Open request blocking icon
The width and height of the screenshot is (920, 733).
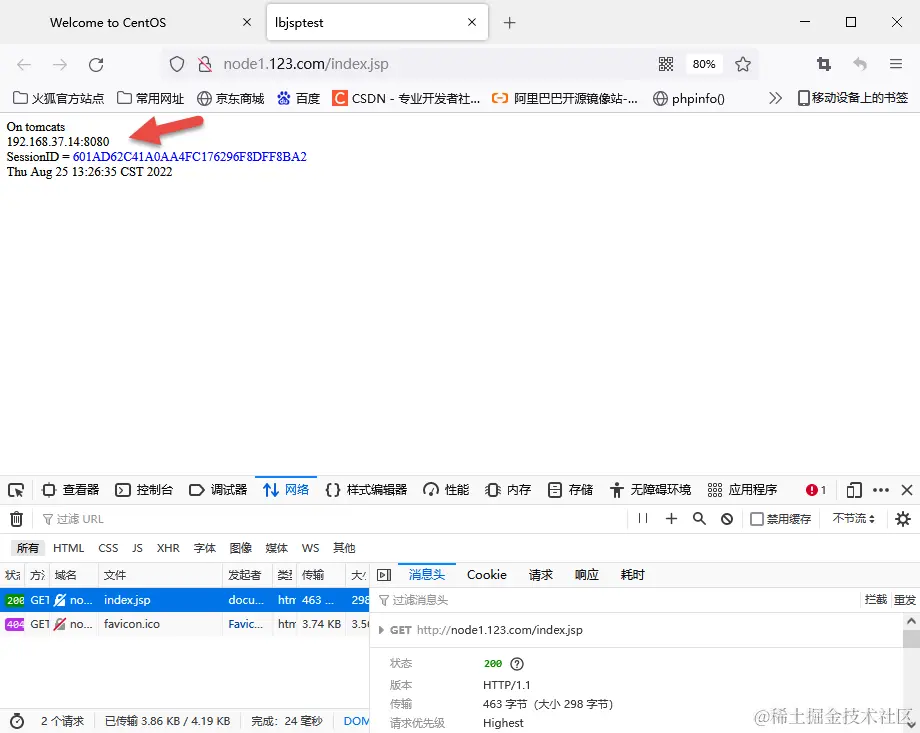point(727,519)
